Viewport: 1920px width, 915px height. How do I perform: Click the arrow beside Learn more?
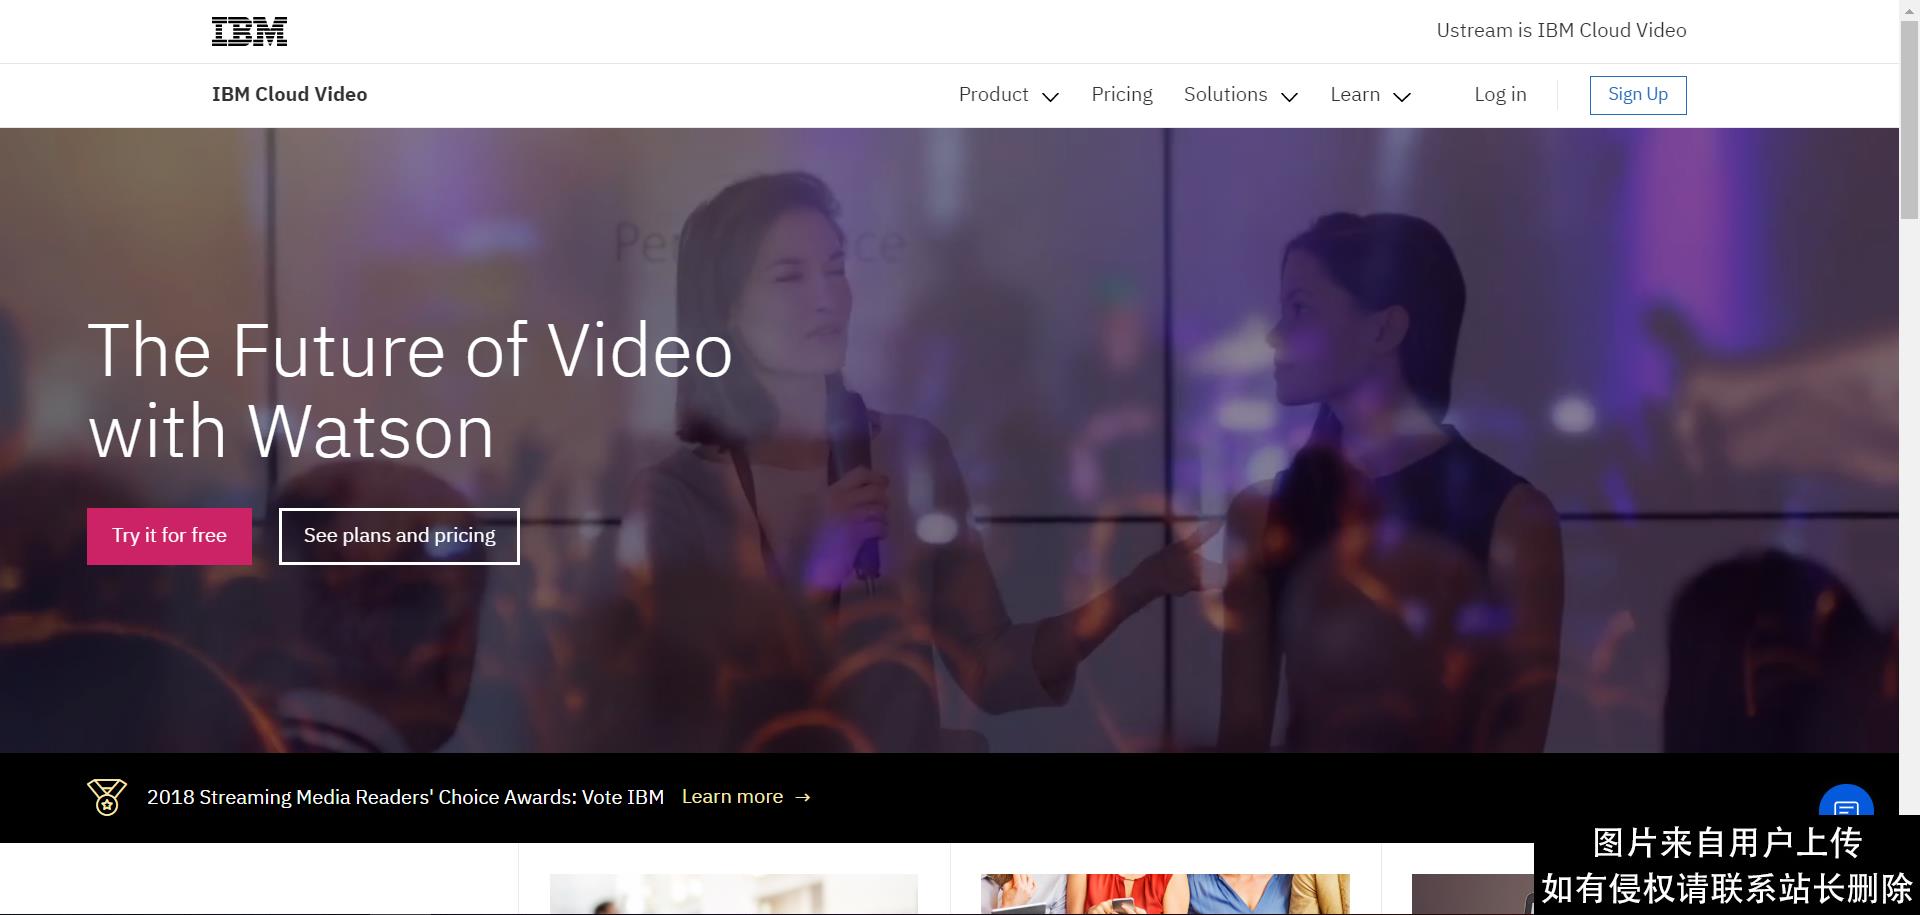(x=803, y=797)
